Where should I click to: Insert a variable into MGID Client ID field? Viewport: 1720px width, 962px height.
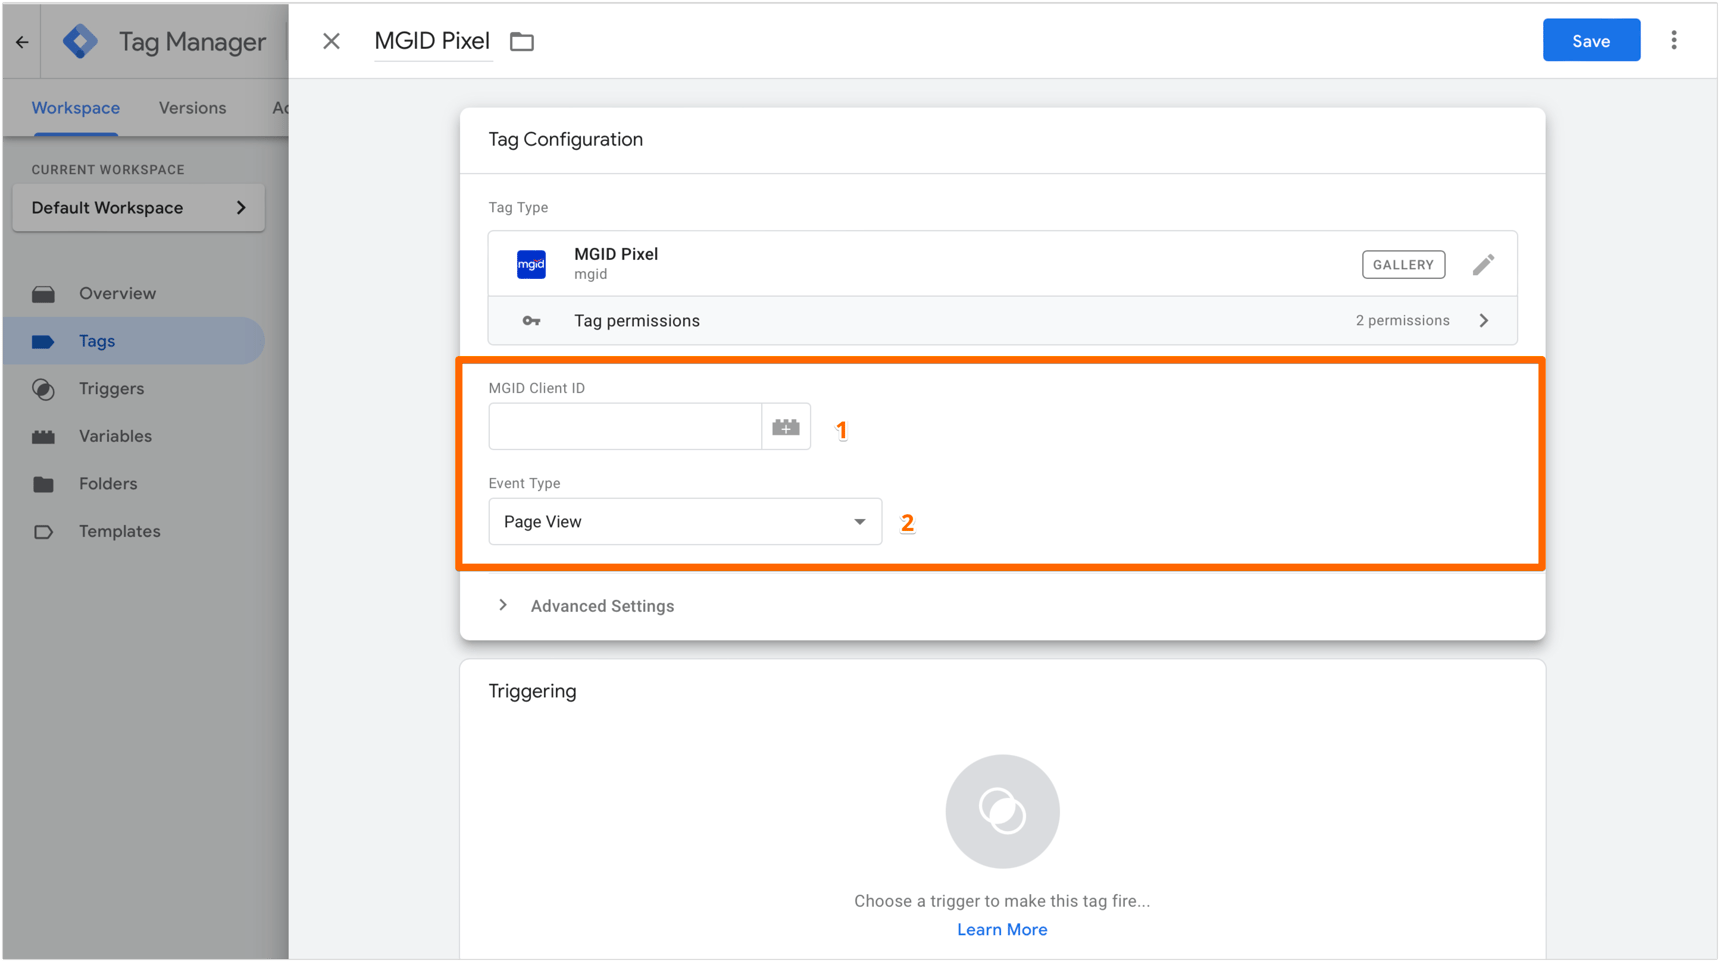786,426
